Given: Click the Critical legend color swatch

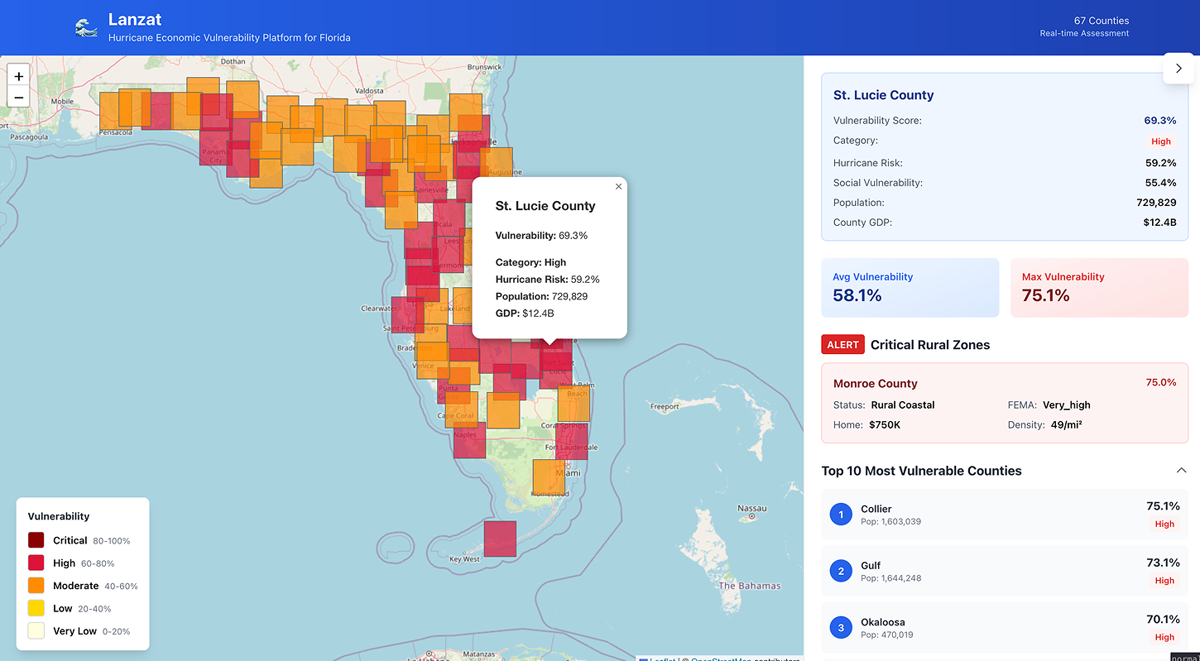Looking at the screenshot, I should 36,540.
